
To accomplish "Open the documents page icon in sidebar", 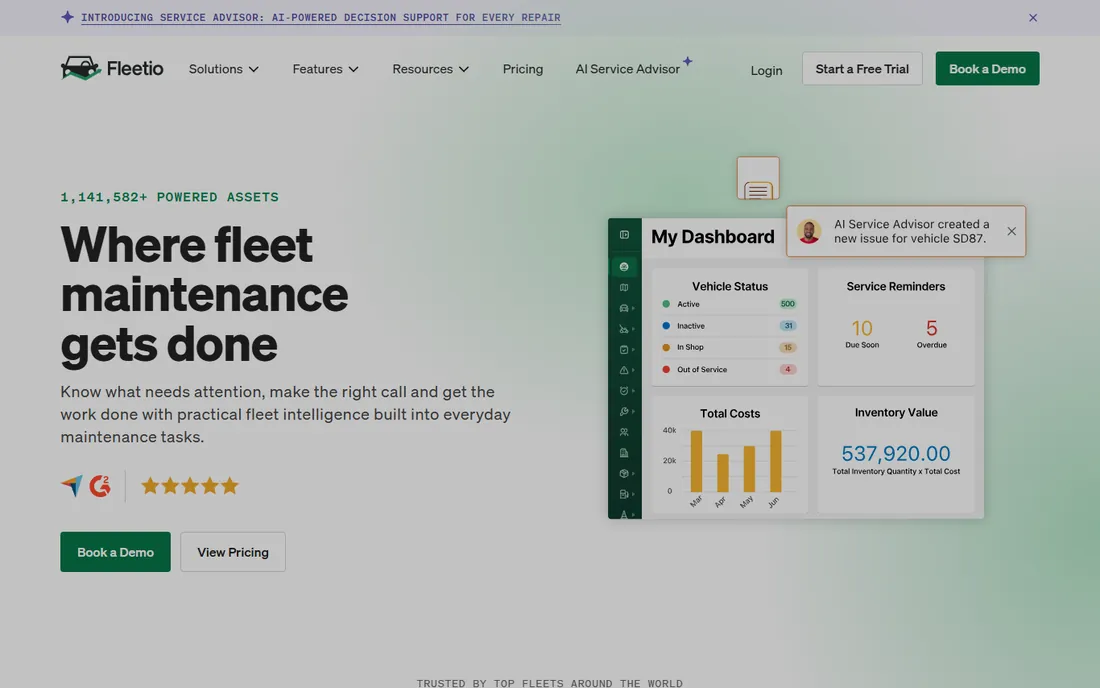I will pos(624,453).
